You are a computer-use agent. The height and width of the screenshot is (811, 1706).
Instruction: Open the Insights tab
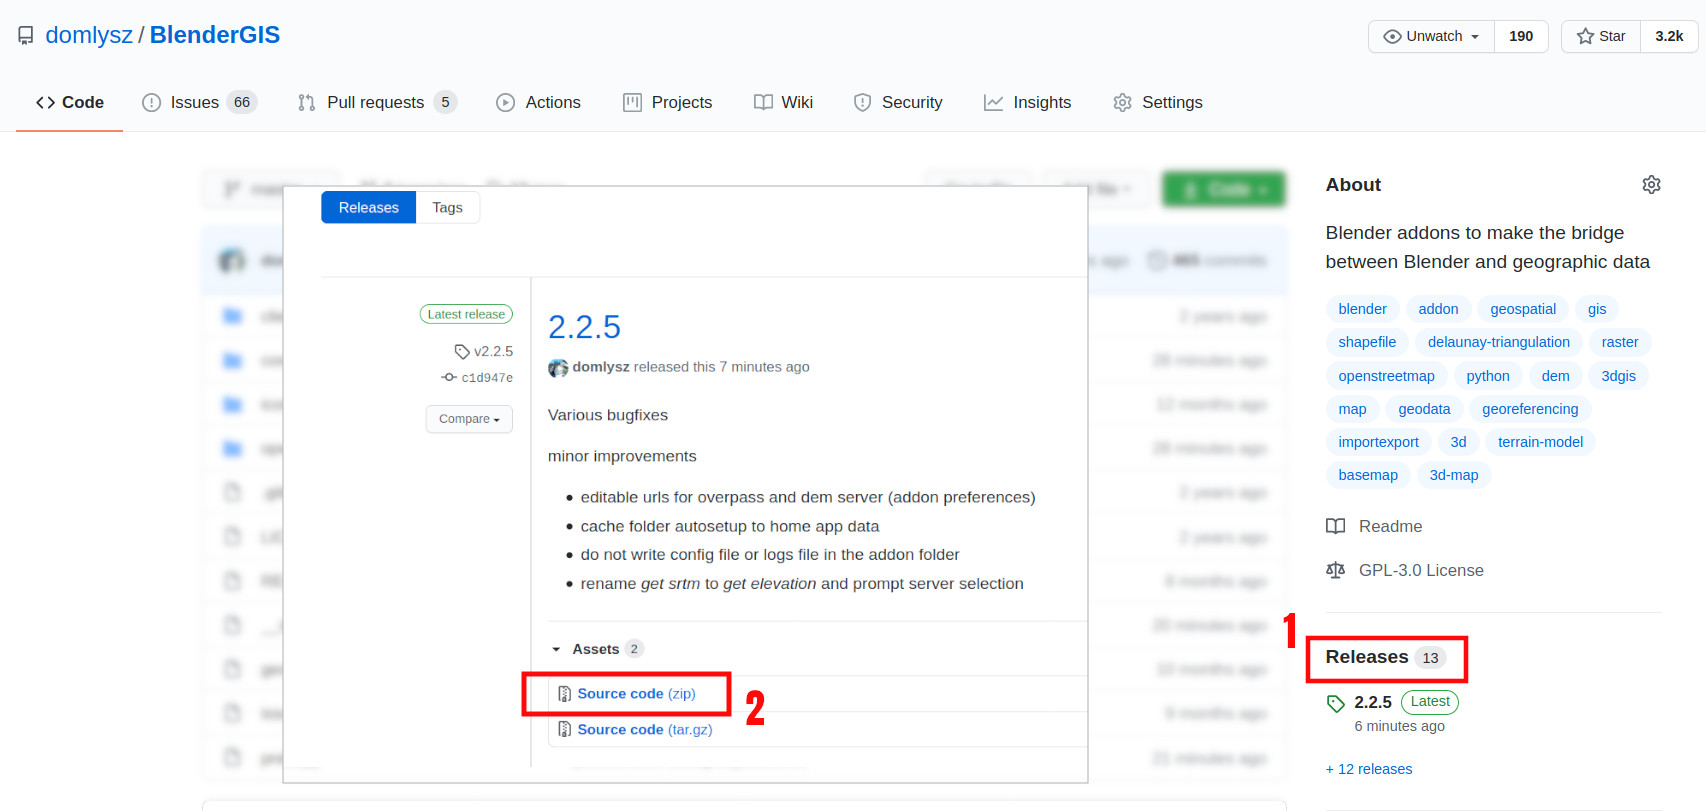point(1027,102)
